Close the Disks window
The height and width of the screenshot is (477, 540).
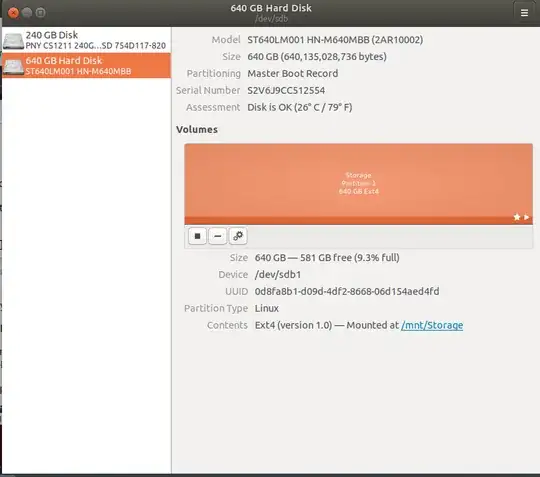click(13, 13)
